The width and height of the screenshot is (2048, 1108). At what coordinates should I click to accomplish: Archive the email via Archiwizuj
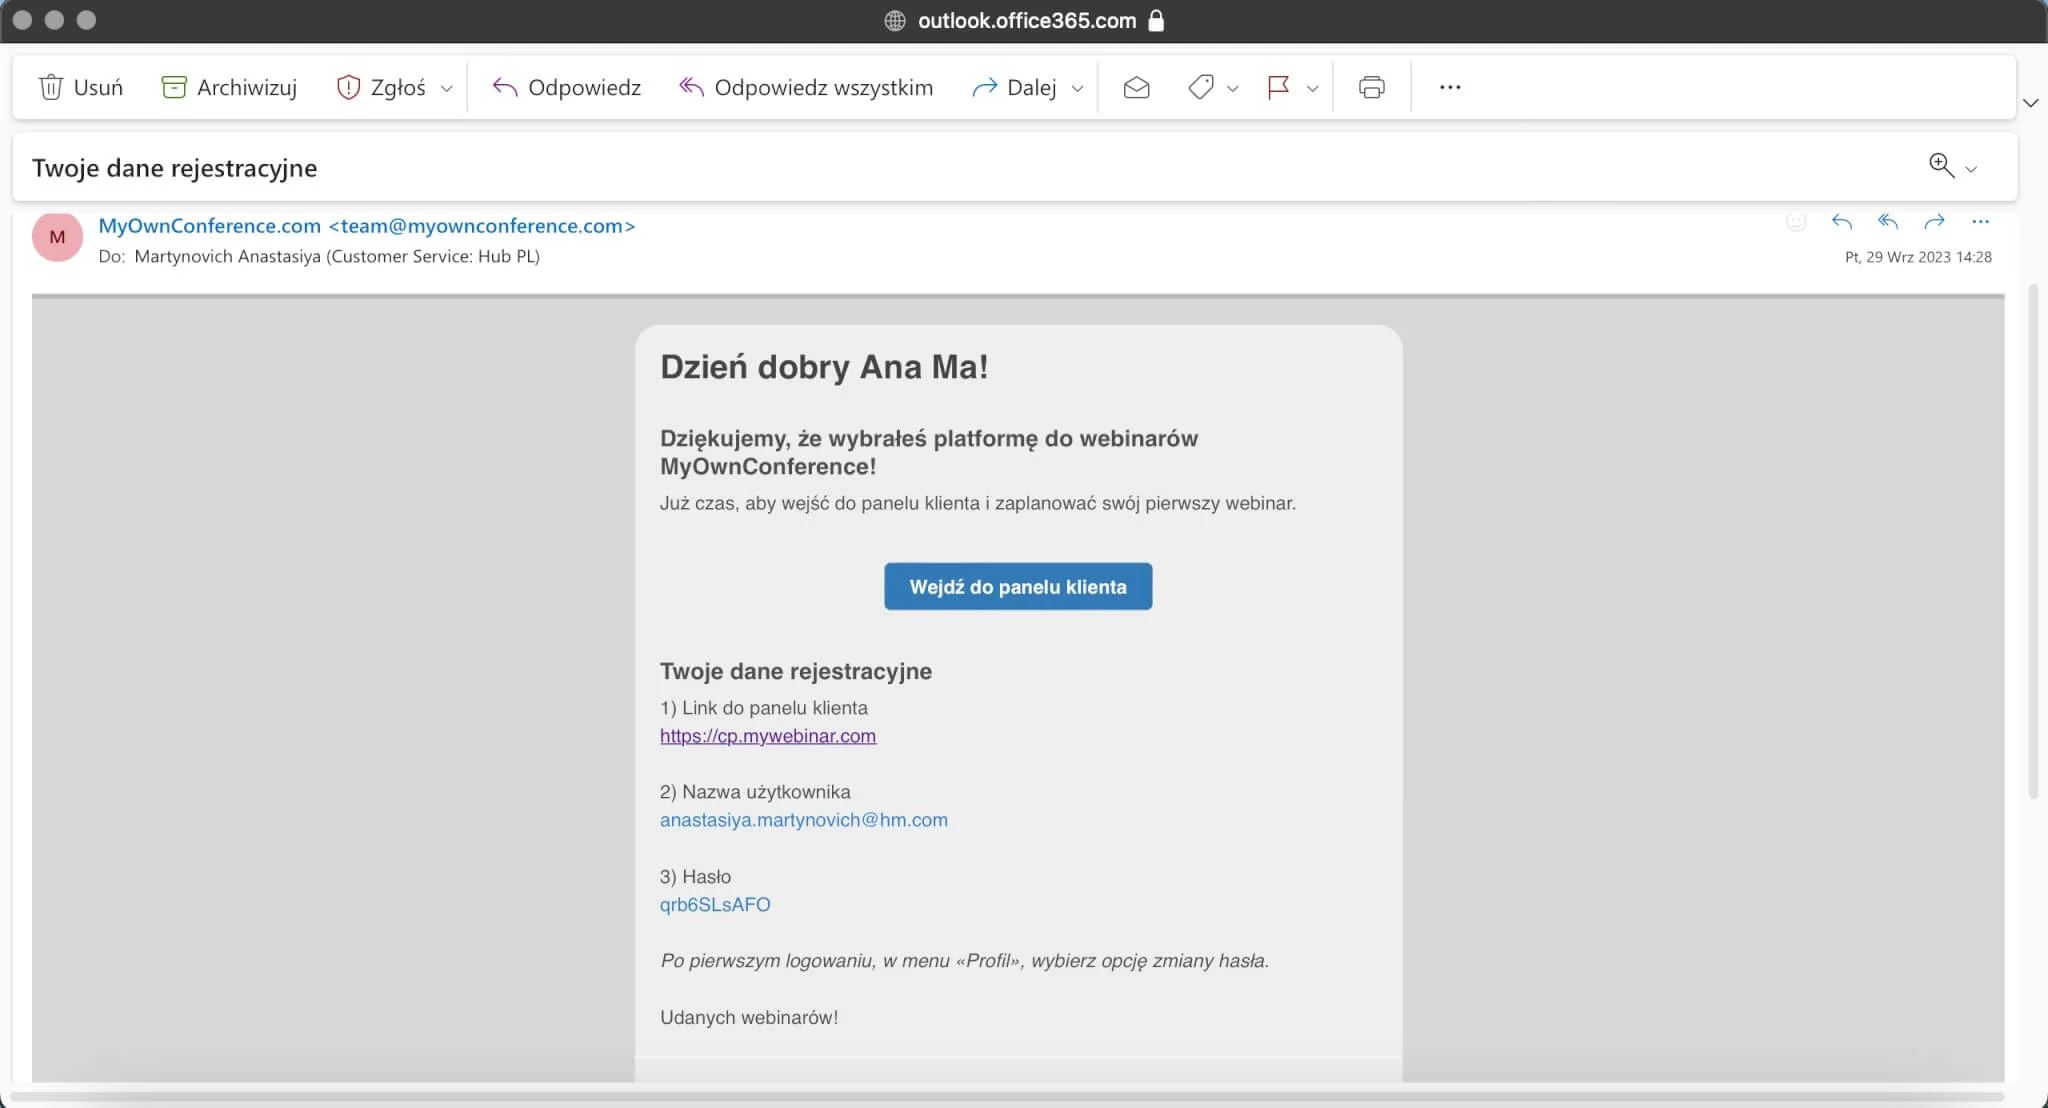230,87
